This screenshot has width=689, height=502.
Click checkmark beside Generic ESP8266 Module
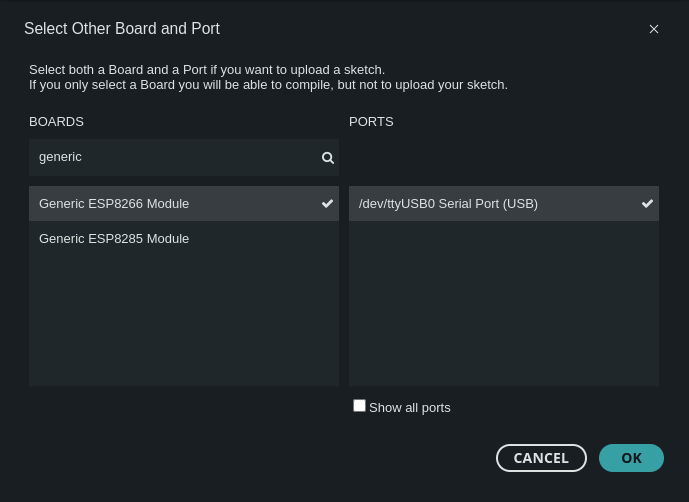pyautogui.click(x=327, y=204)
